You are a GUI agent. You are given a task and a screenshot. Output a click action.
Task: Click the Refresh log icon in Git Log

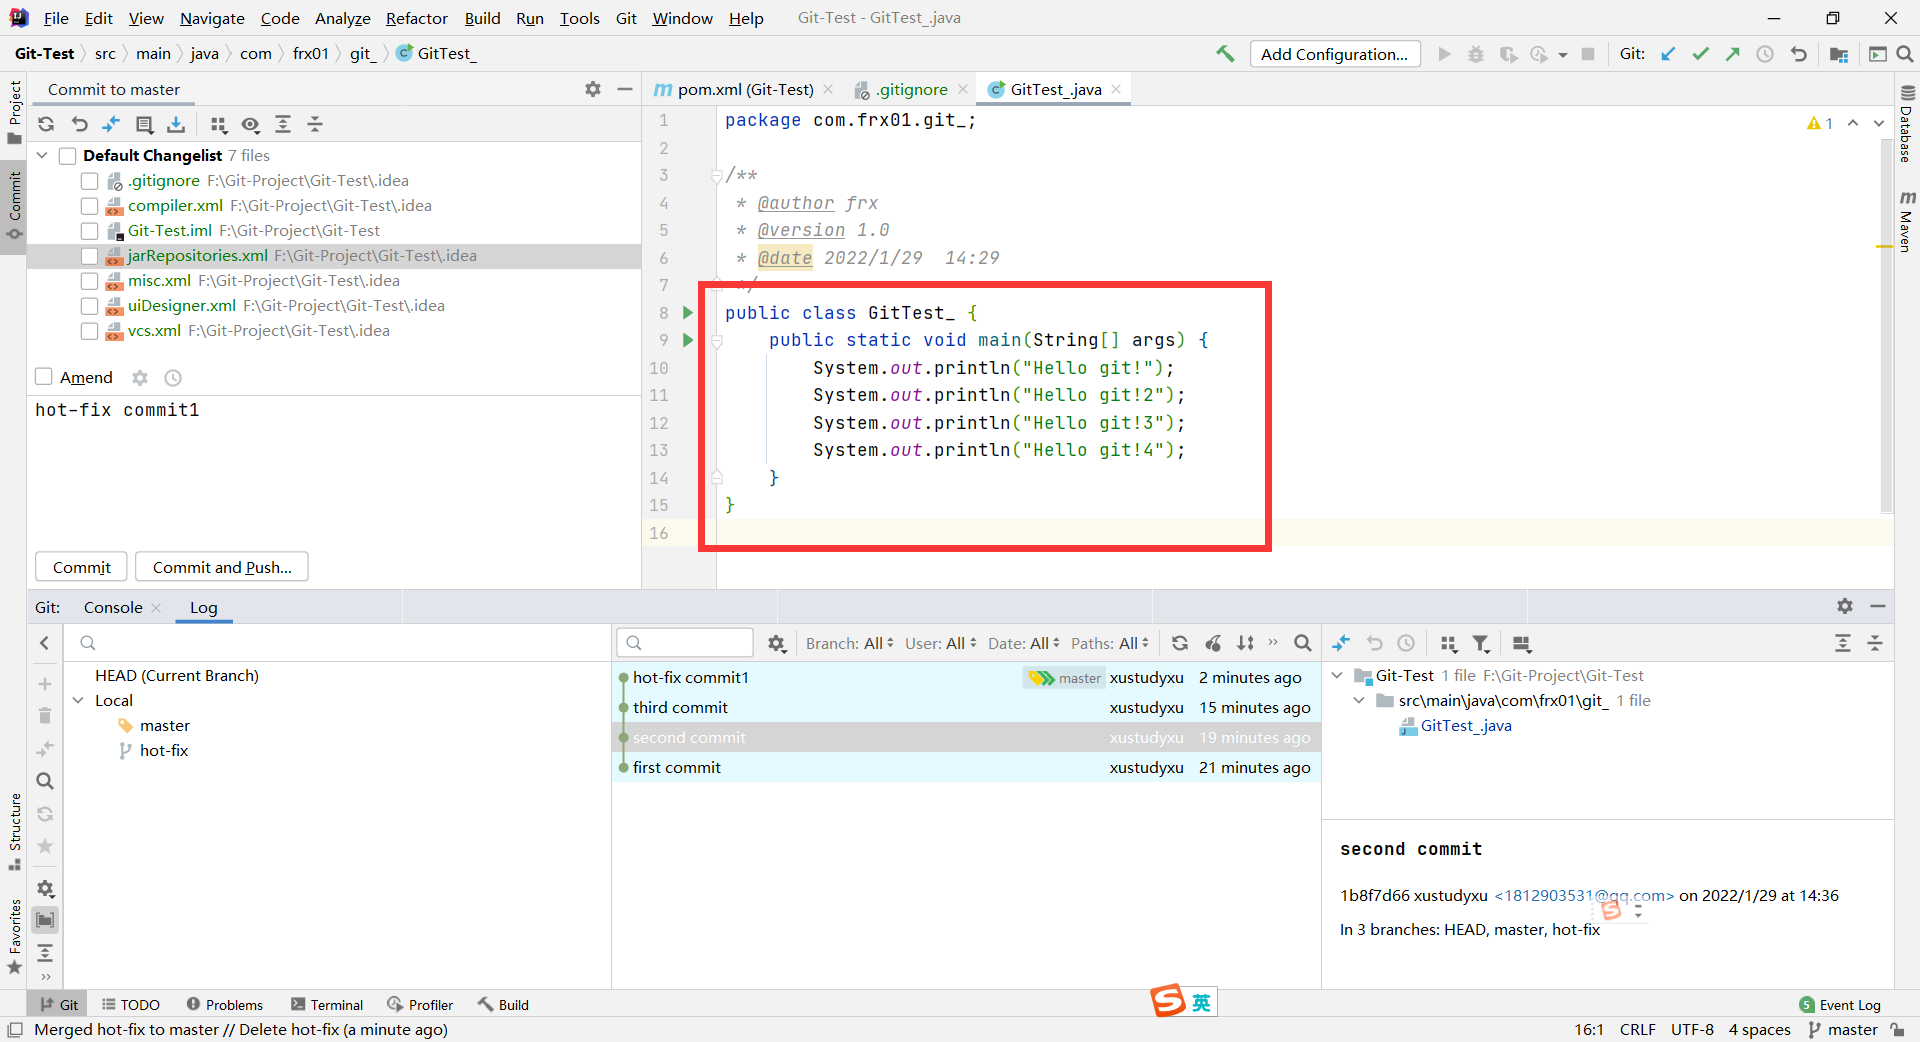point(1180,643)
